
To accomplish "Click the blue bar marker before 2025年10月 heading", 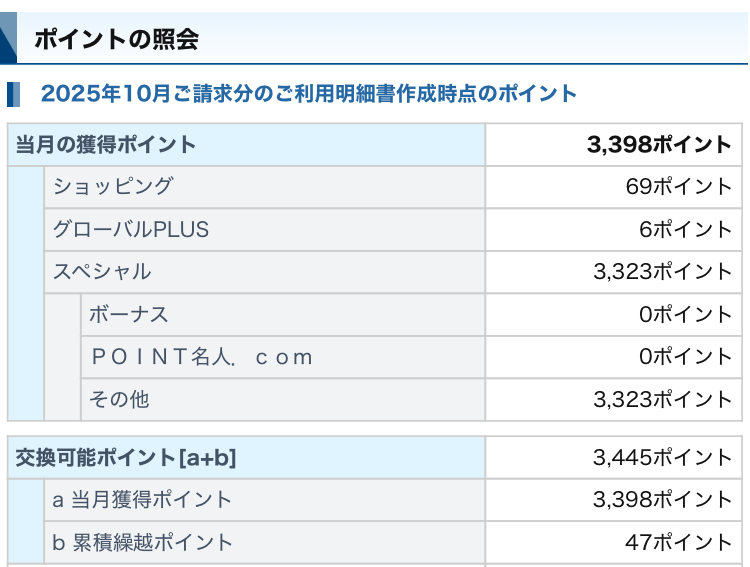I will coord(13,94).
